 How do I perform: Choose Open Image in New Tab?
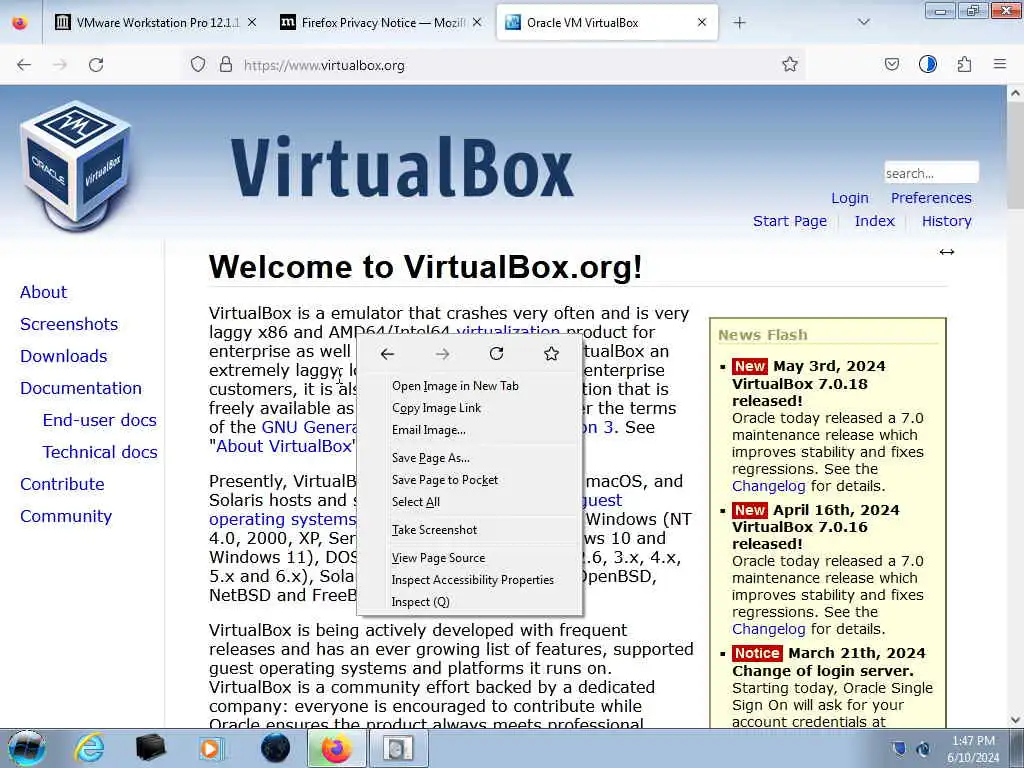(x=455, y=386)
